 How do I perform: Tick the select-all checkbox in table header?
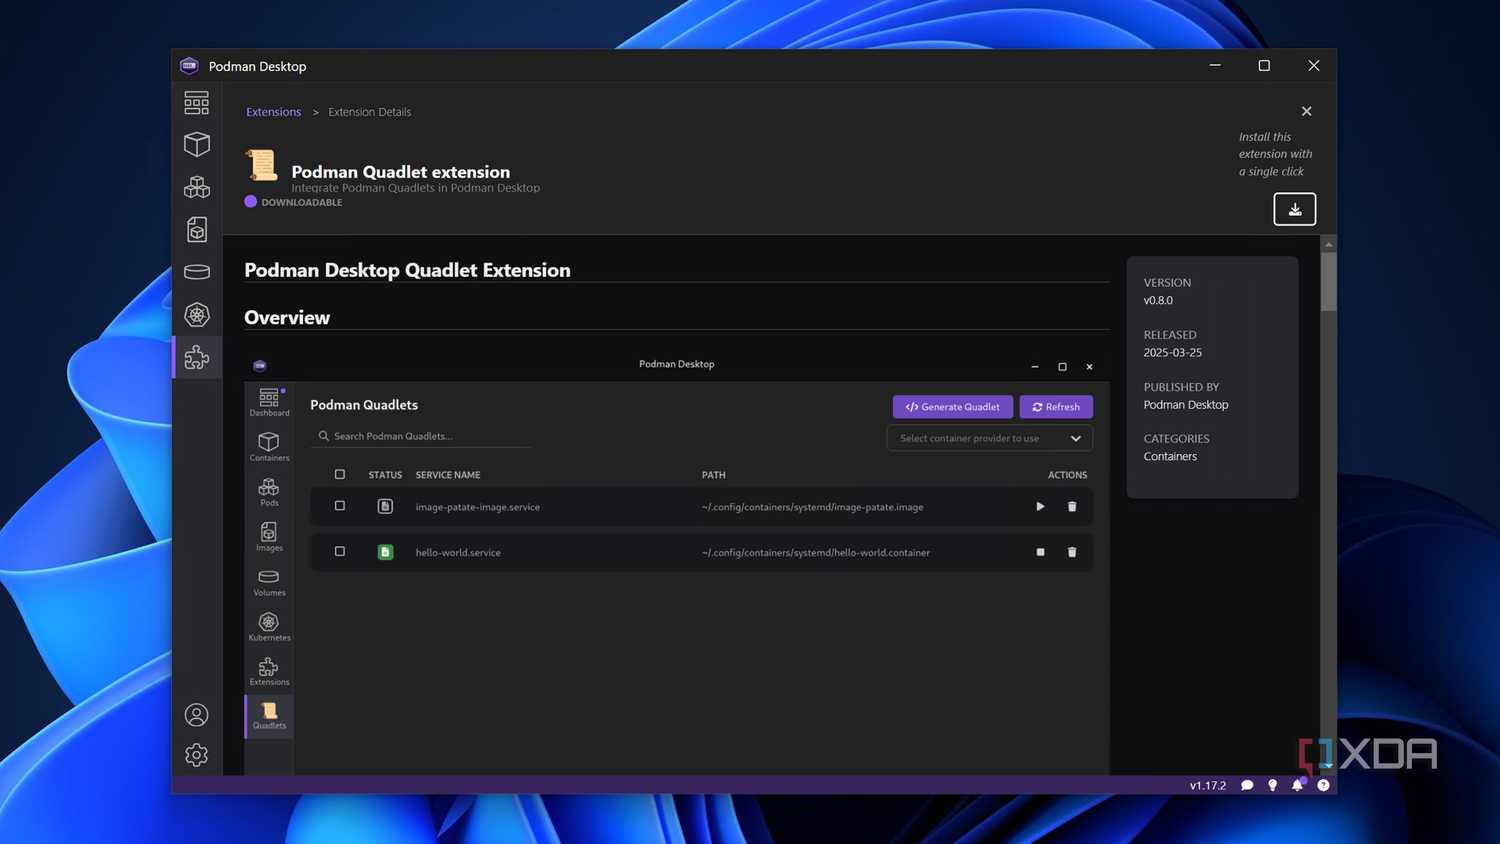340,475
